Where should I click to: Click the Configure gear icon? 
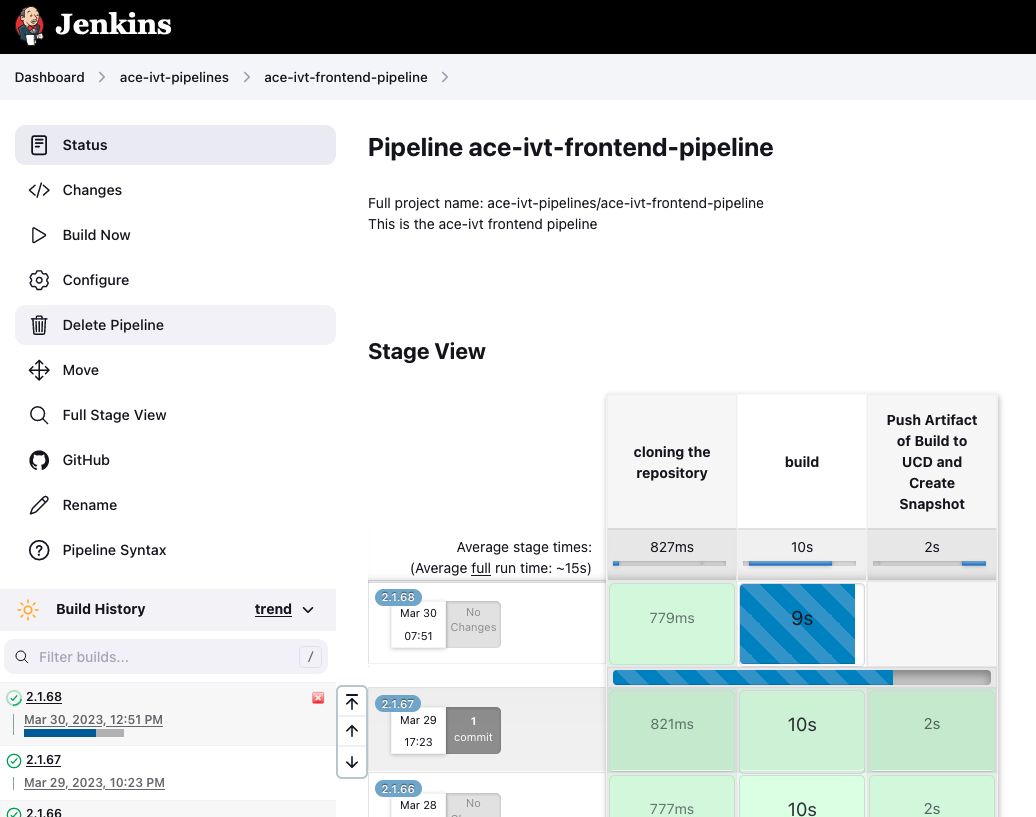tap(39, 280)
